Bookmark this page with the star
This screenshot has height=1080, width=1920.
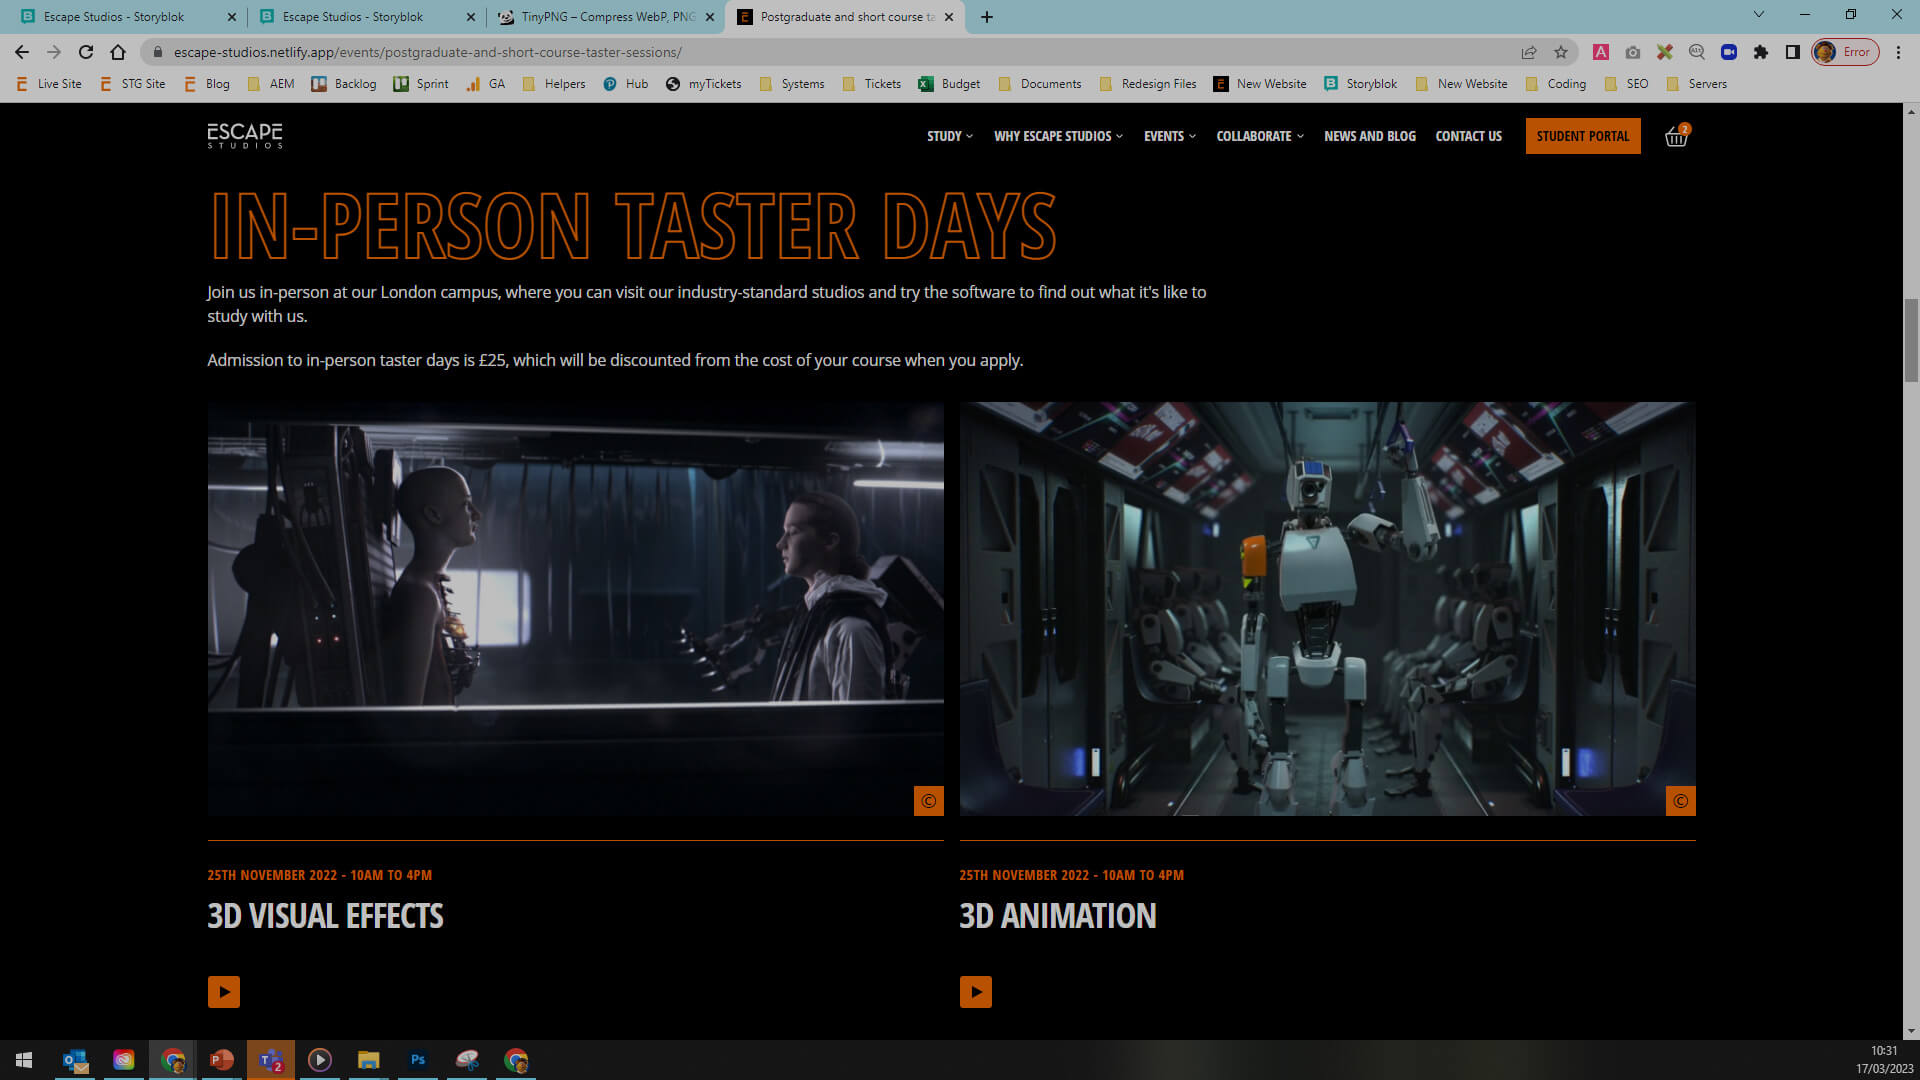tap(1561, 52)
